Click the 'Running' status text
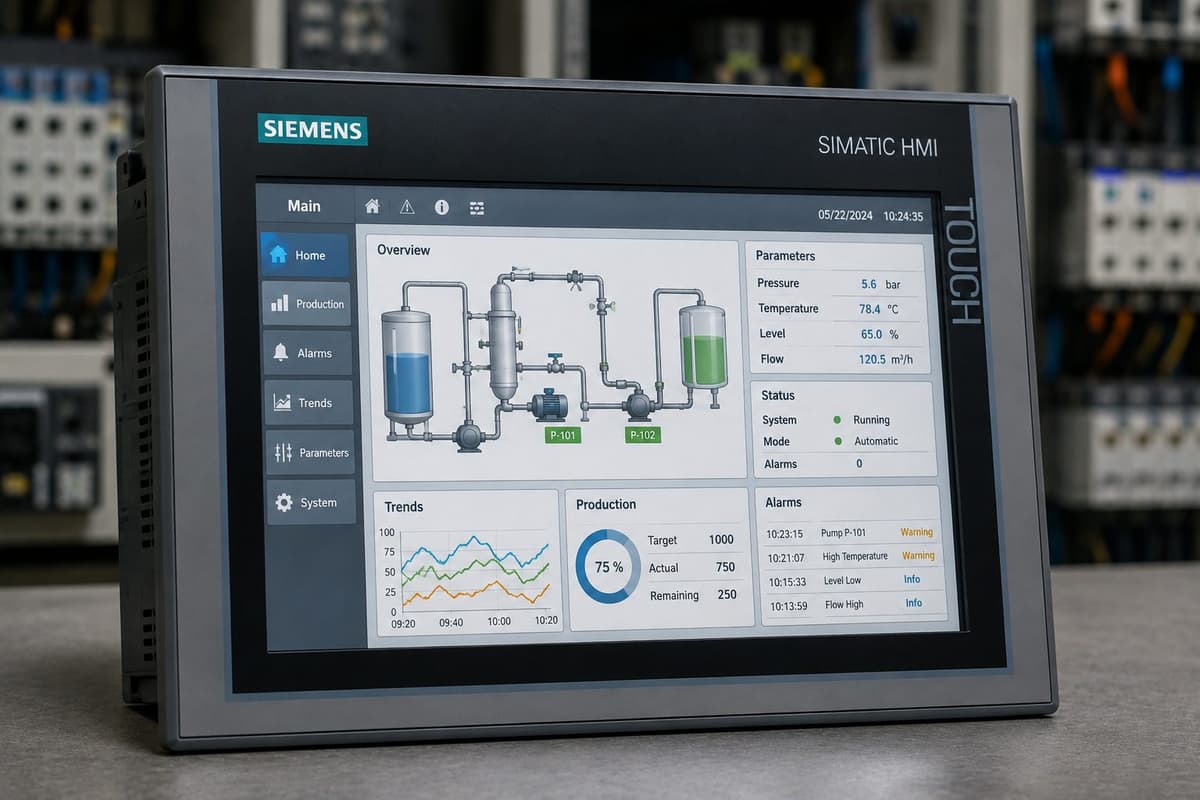This screenshot has width=1200, height=800. click(871, 420)
